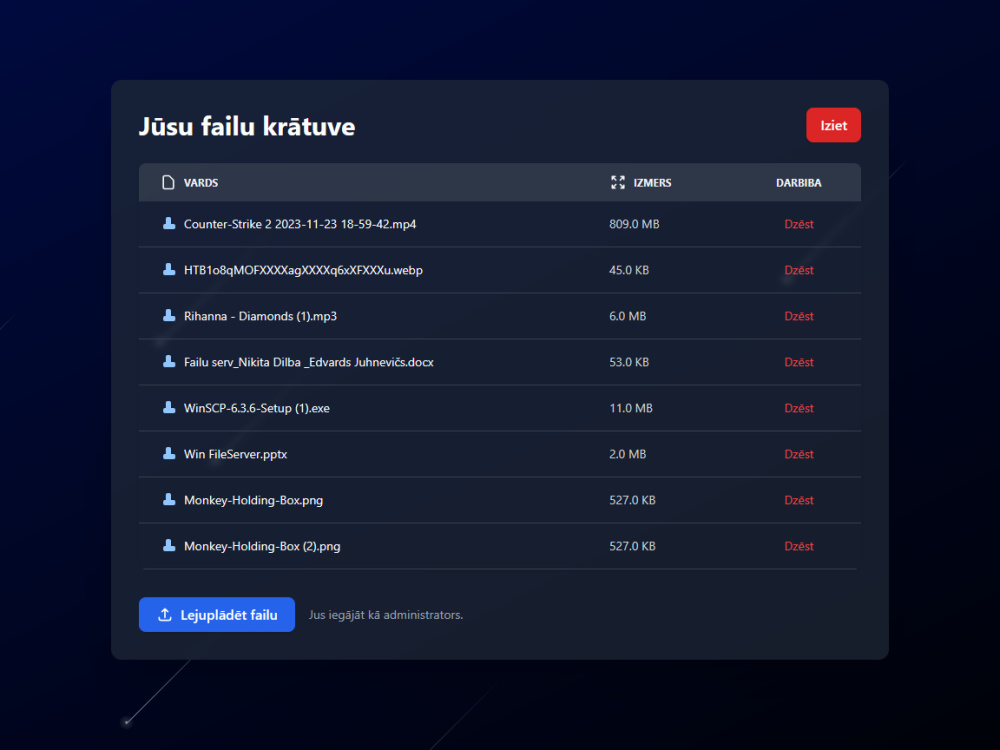1000x750 pixels.
Task: Open file Counter-Strike 2 2023-11-23 18-59-42.mp4
Action: click(300, 224)
